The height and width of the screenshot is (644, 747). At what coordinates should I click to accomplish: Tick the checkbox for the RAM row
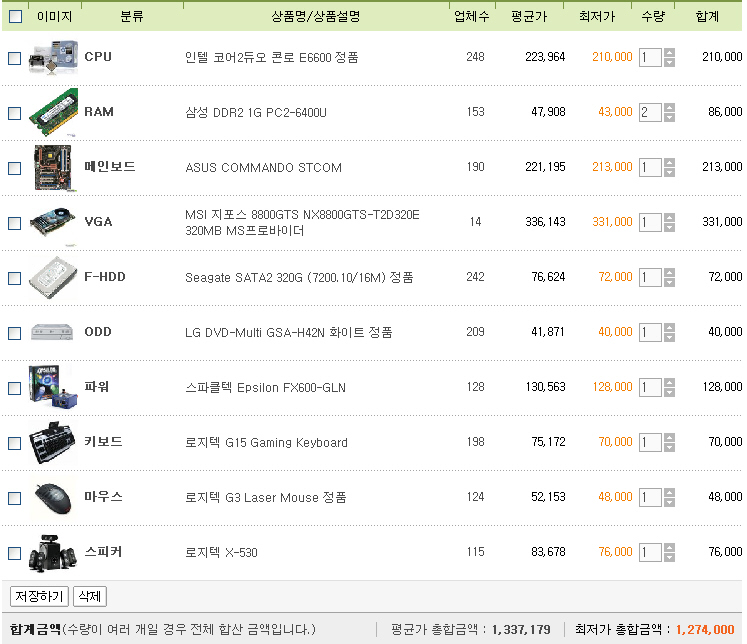click(15, 113)
